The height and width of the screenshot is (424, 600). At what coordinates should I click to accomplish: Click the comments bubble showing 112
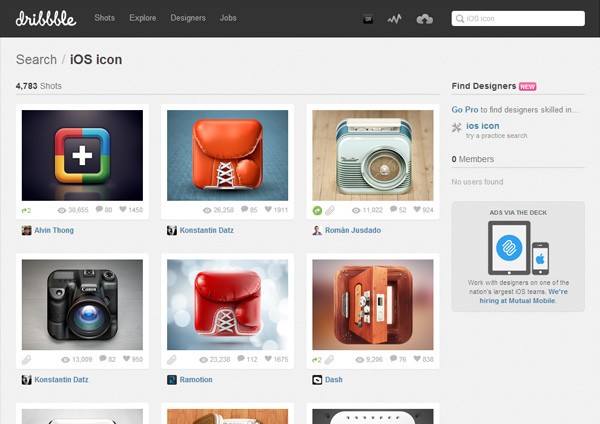tap(241, 359)
